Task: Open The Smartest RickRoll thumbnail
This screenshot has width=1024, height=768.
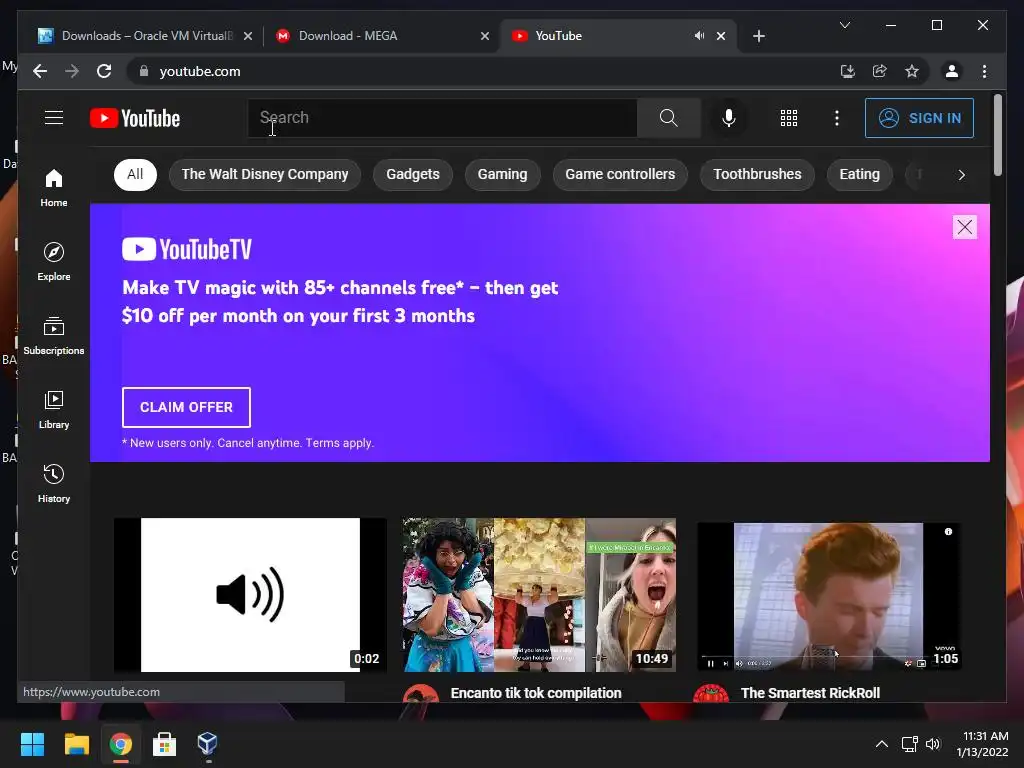Action: point(829,596)
